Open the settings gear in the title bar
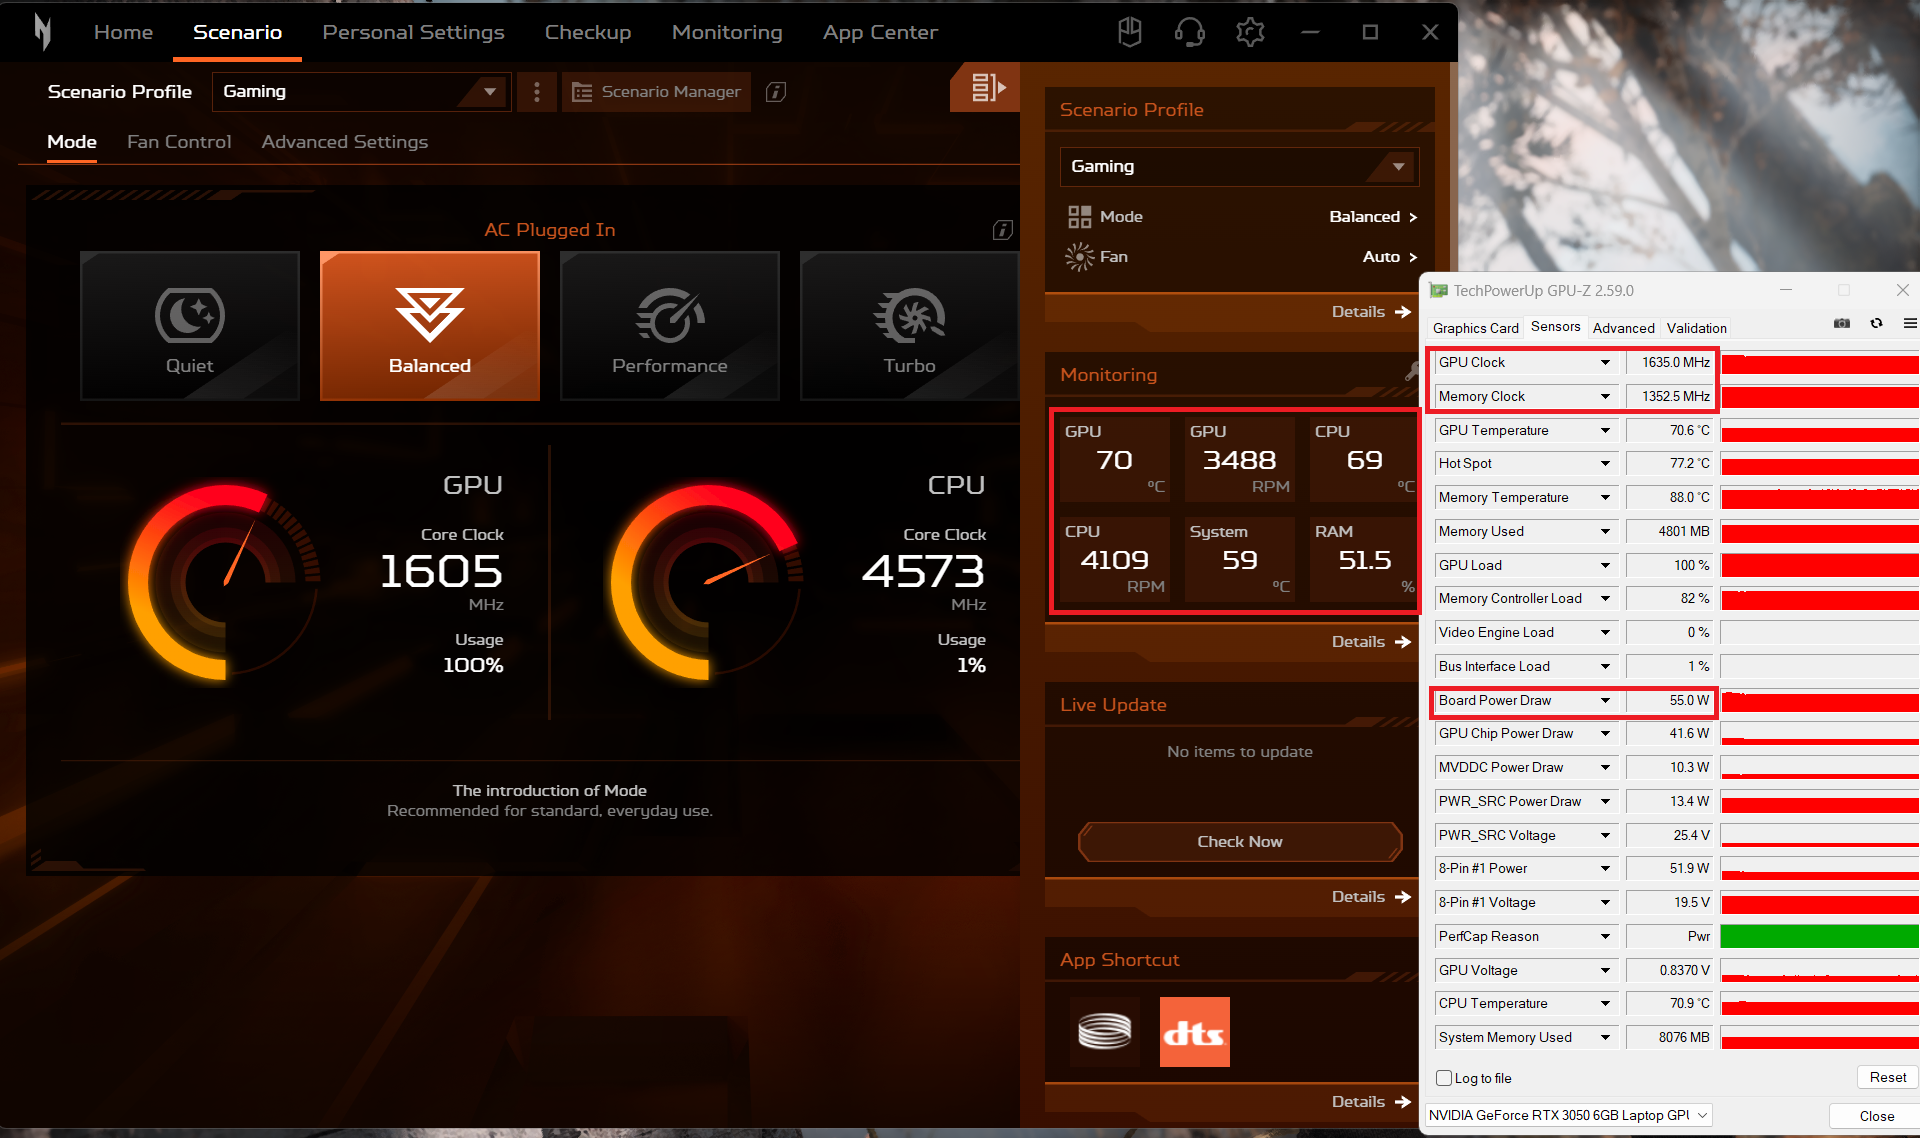The height and width of the screenshot is (1138, 1920). pos(1250,32)
